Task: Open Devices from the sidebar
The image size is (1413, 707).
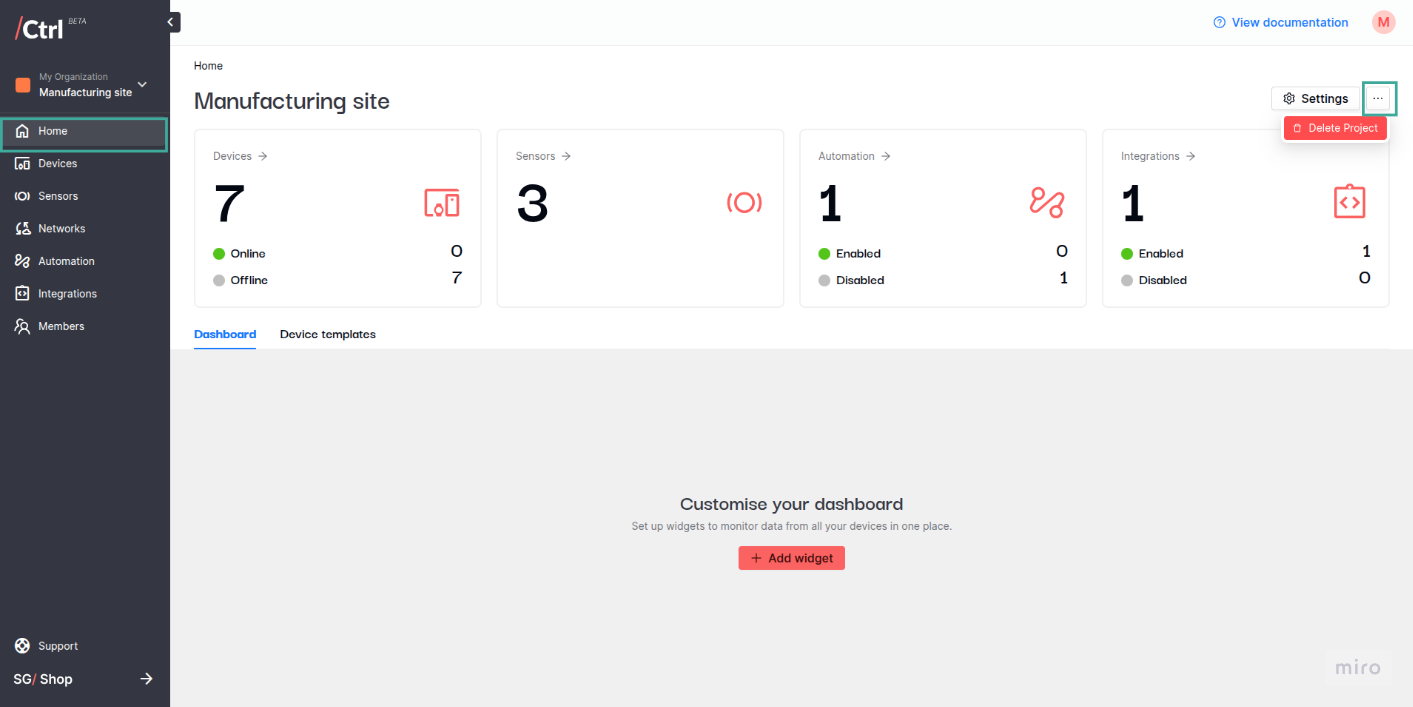Action: pos(57,163)
